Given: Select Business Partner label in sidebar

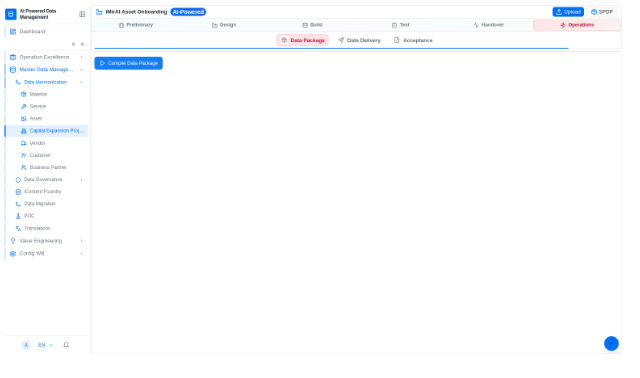Looking at the screenshot, I should tap(48, 167).
